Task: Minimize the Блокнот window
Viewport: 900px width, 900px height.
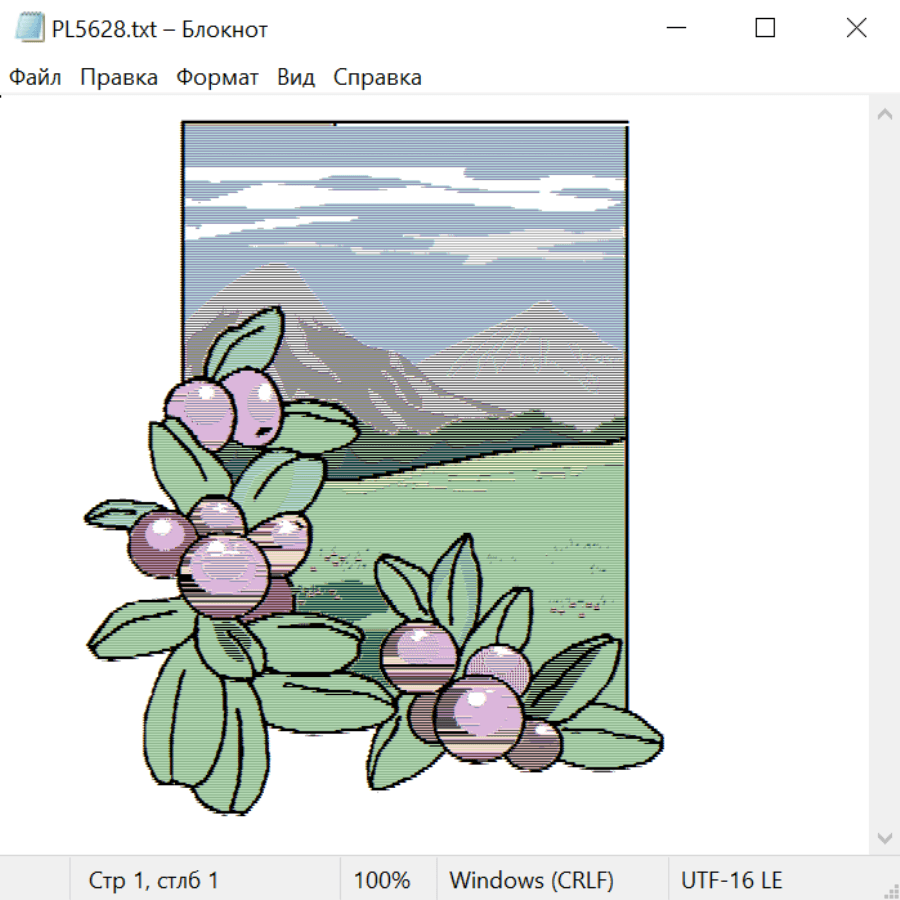Action: [674, 28]
